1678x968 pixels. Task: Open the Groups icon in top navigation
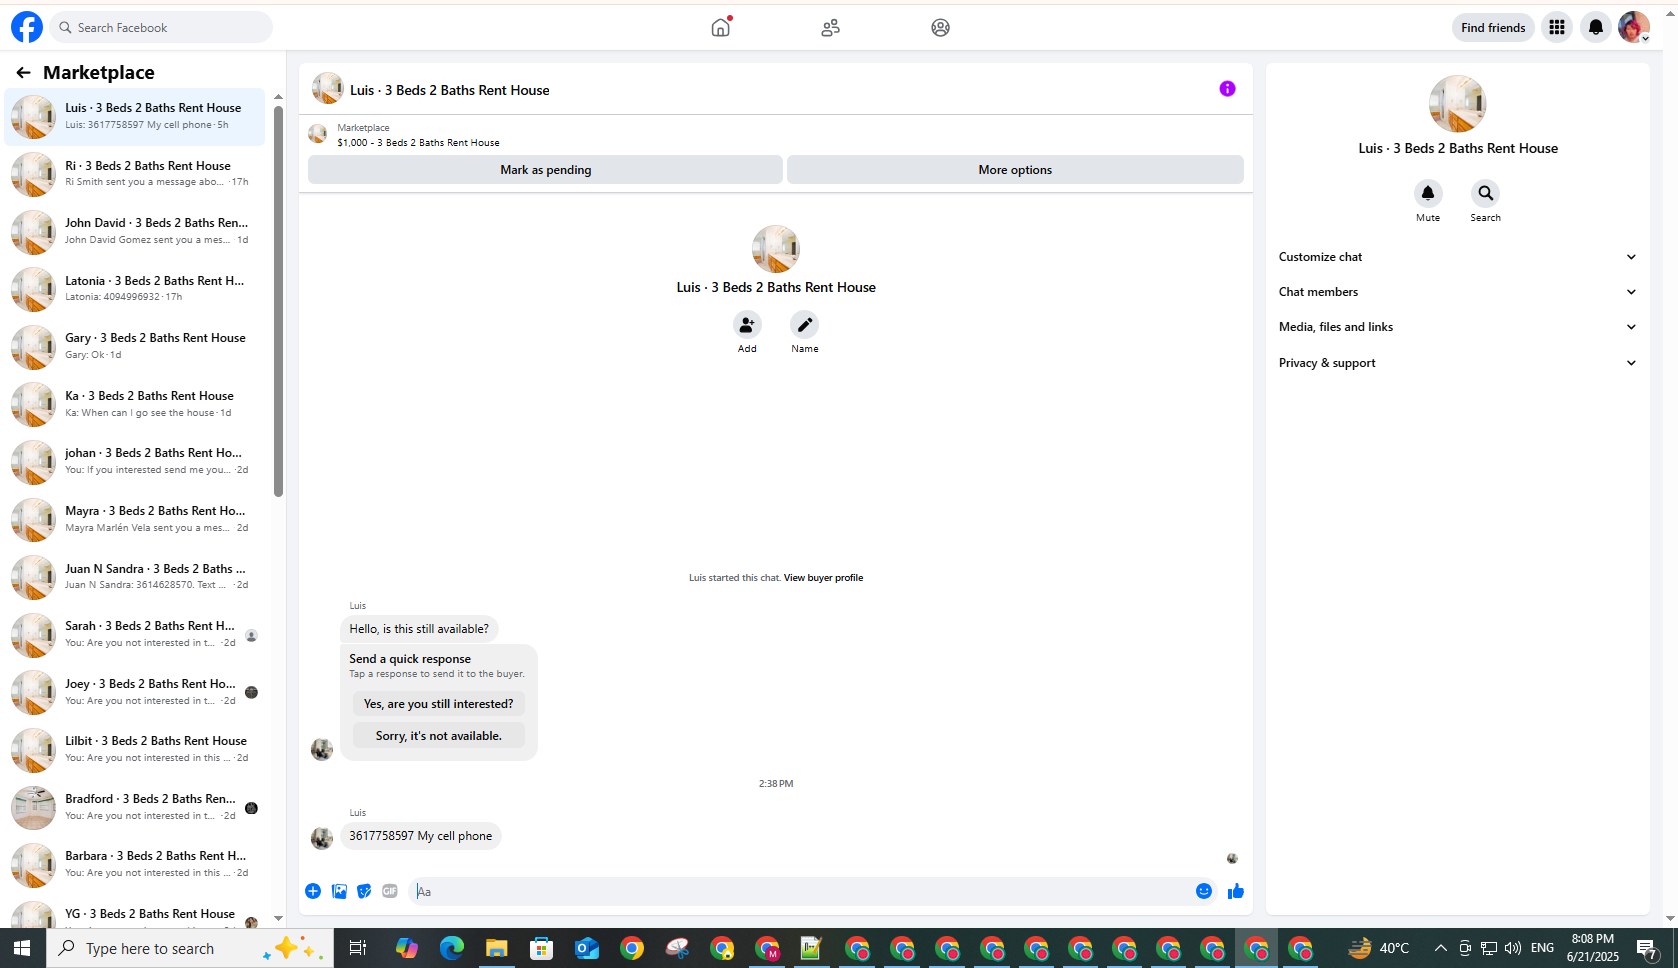pos(940,27)
